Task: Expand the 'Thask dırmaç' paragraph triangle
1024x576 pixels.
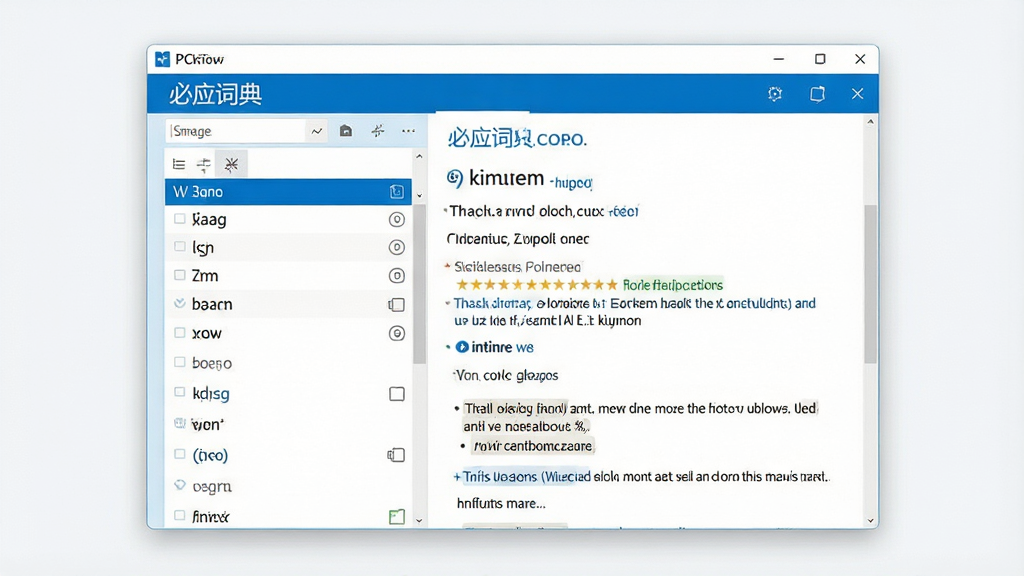Action: coord(447,303)
